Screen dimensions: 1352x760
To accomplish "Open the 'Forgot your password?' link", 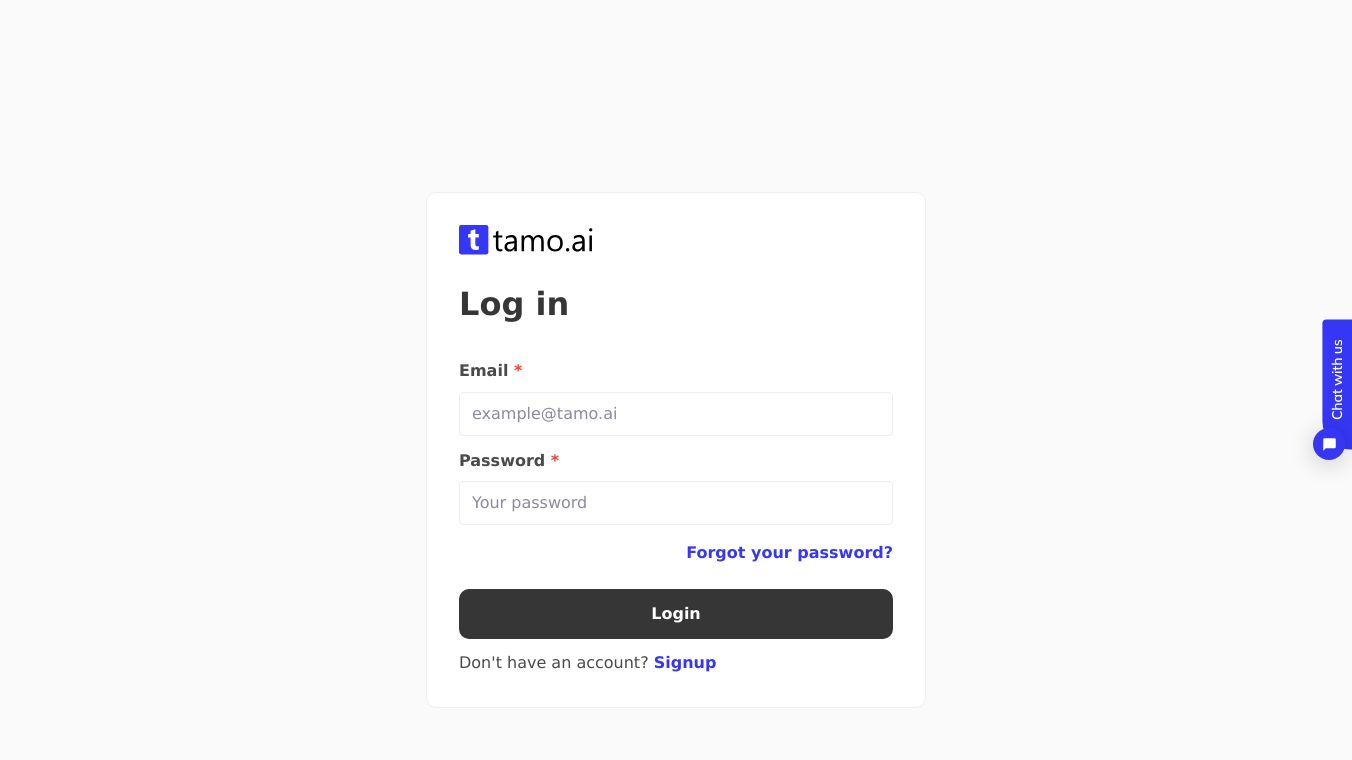I will pyautogui.click(x=789, y=553).
